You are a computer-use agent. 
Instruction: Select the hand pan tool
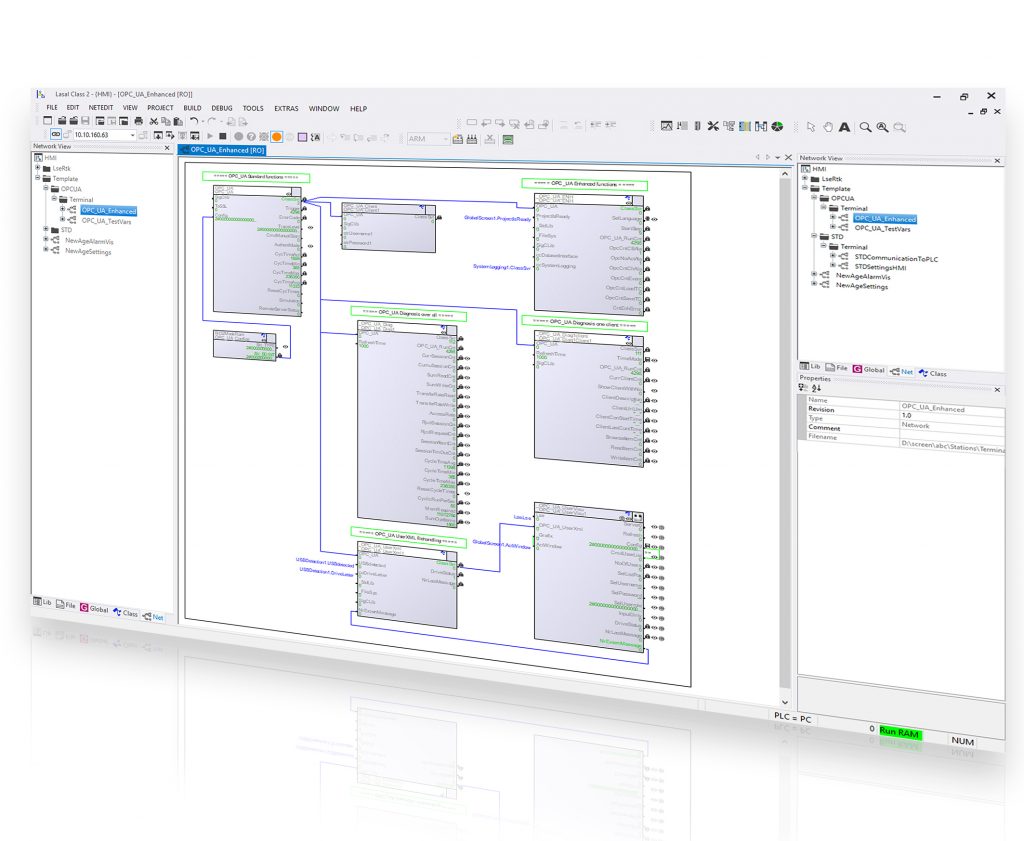(828, 127)
